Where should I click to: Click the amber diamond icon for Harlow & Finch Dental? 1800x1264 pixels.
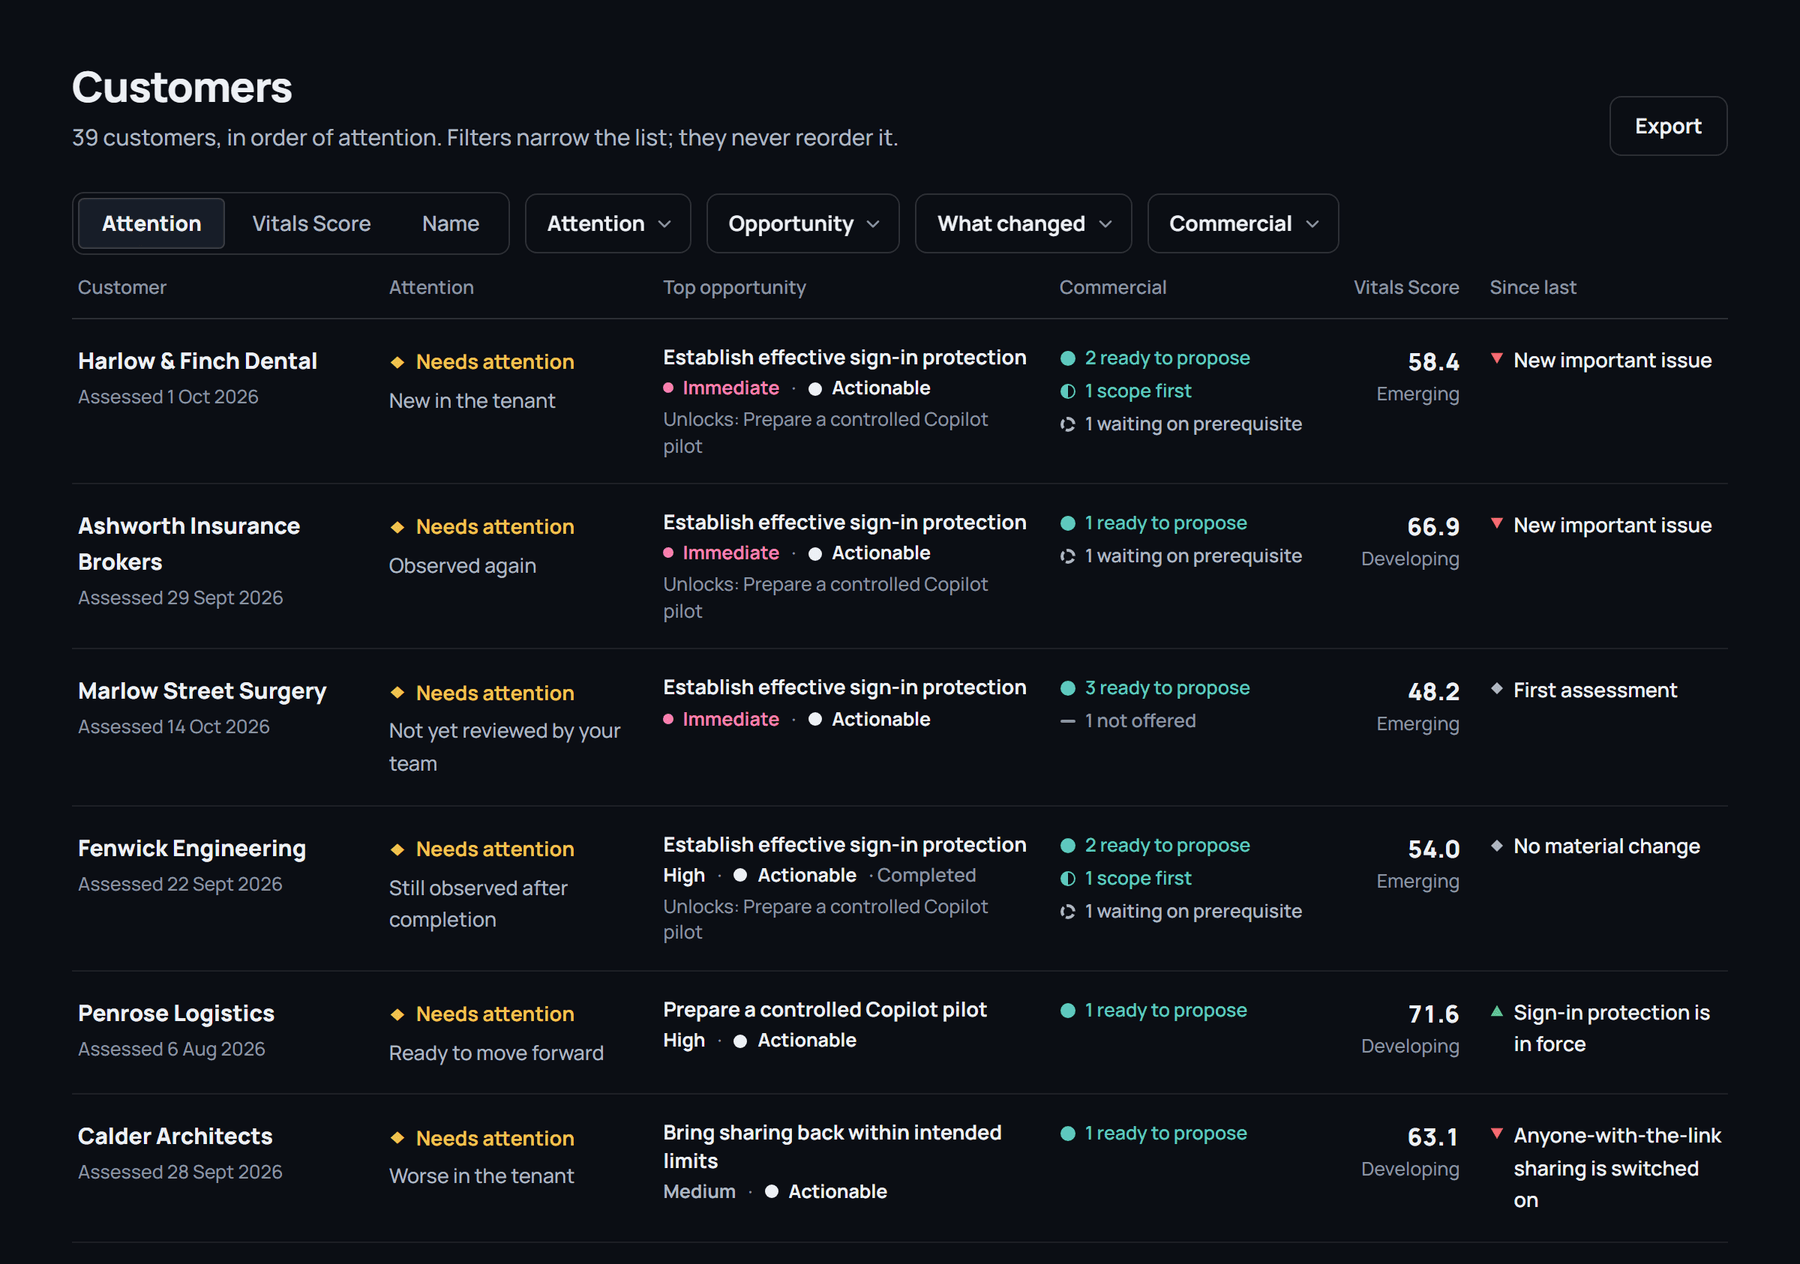point(397,362)
